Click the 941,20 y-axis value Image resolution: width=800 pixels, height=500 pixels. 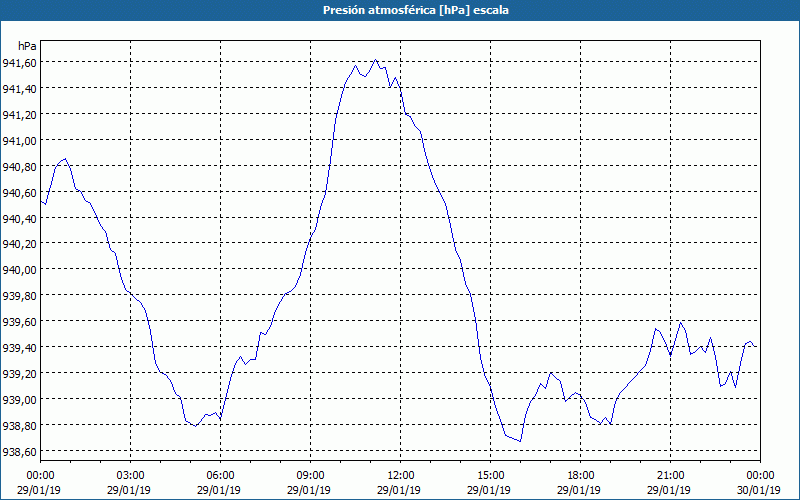coord(19,115)
